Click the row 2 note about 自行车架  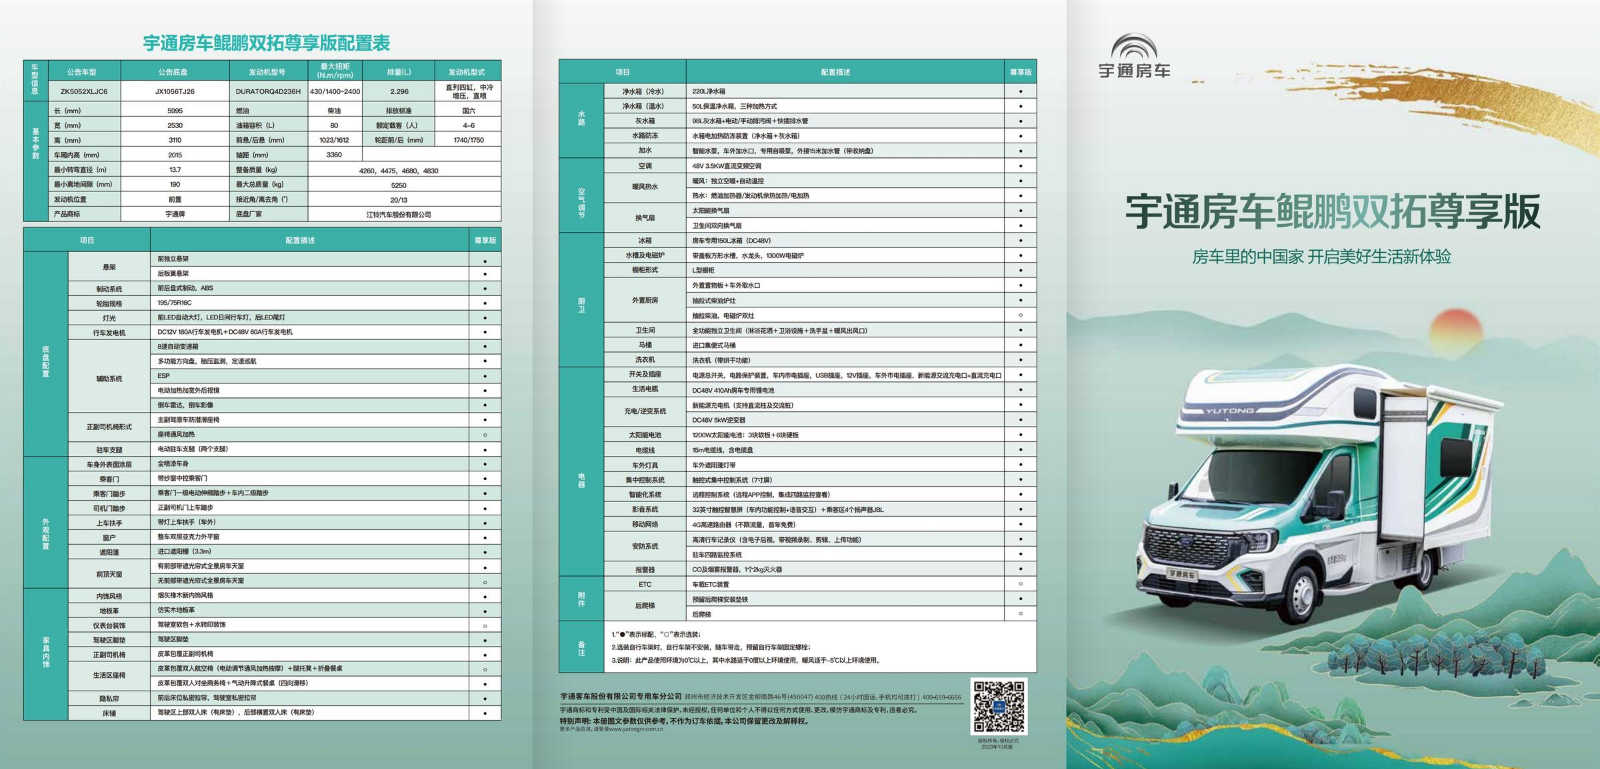tap(711, 647)
